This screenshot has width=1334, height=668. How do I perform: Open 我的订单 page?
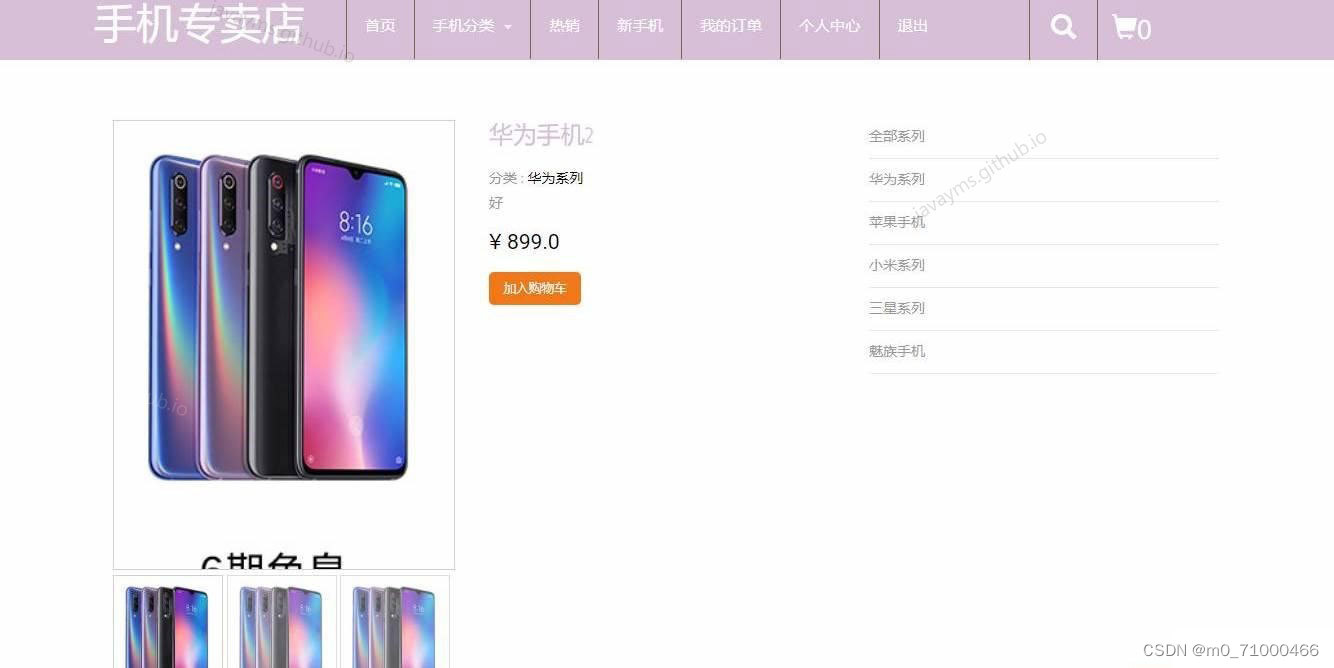tap(731, 26)
